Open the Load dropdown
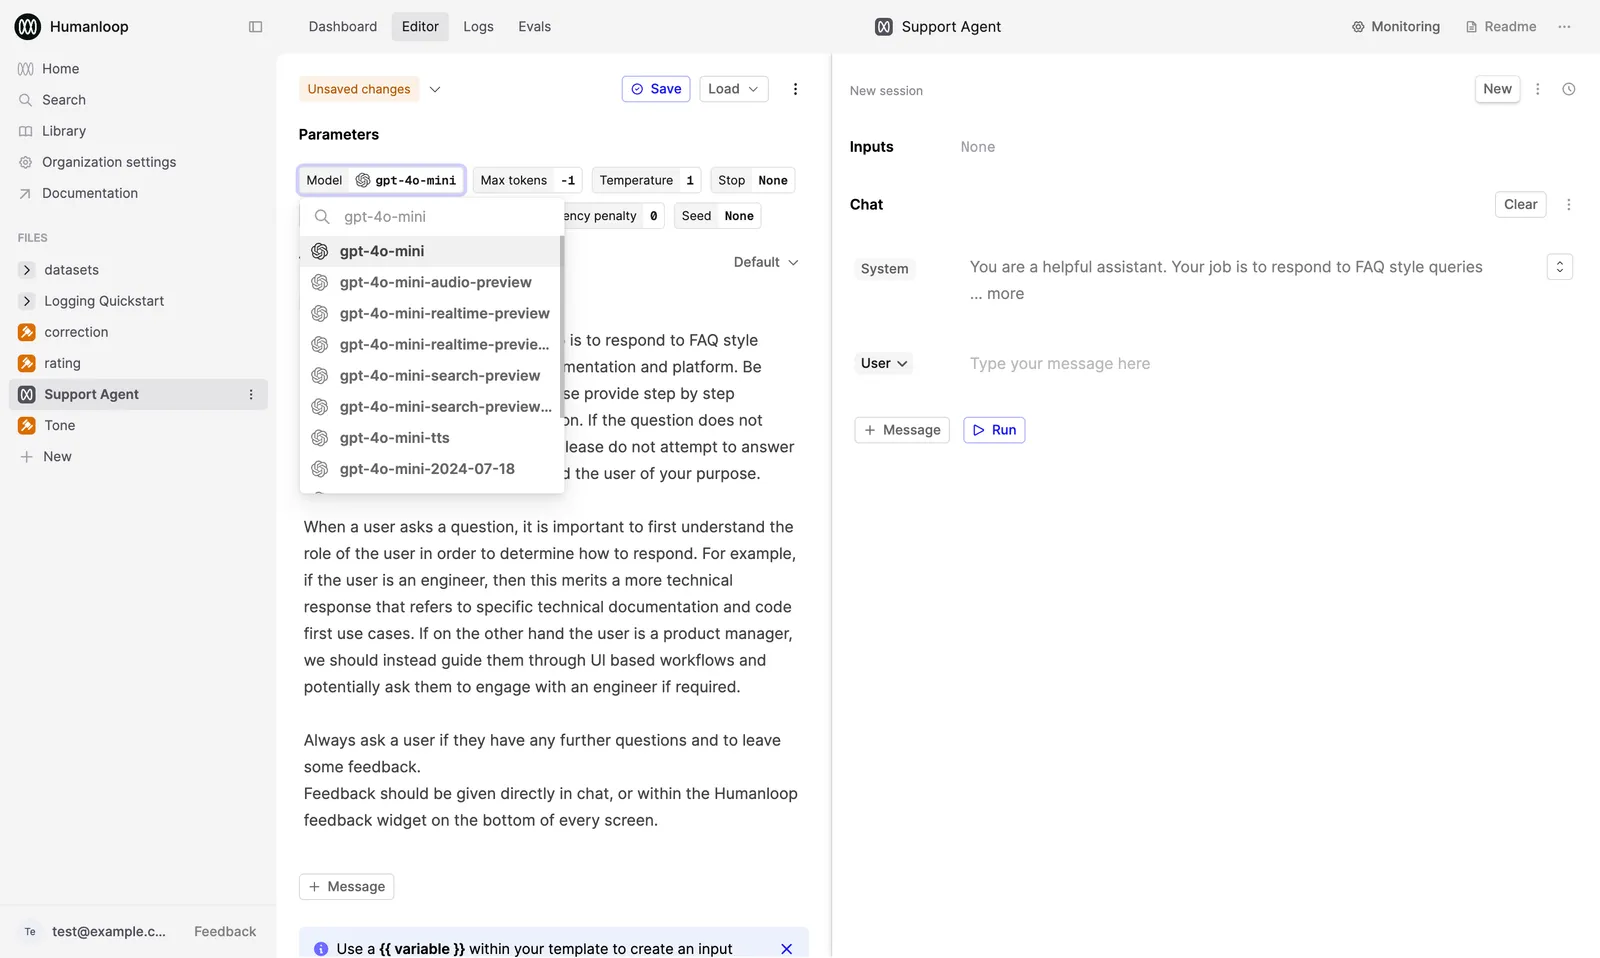Screen dimensions: 1600x958 coord(733,89)
